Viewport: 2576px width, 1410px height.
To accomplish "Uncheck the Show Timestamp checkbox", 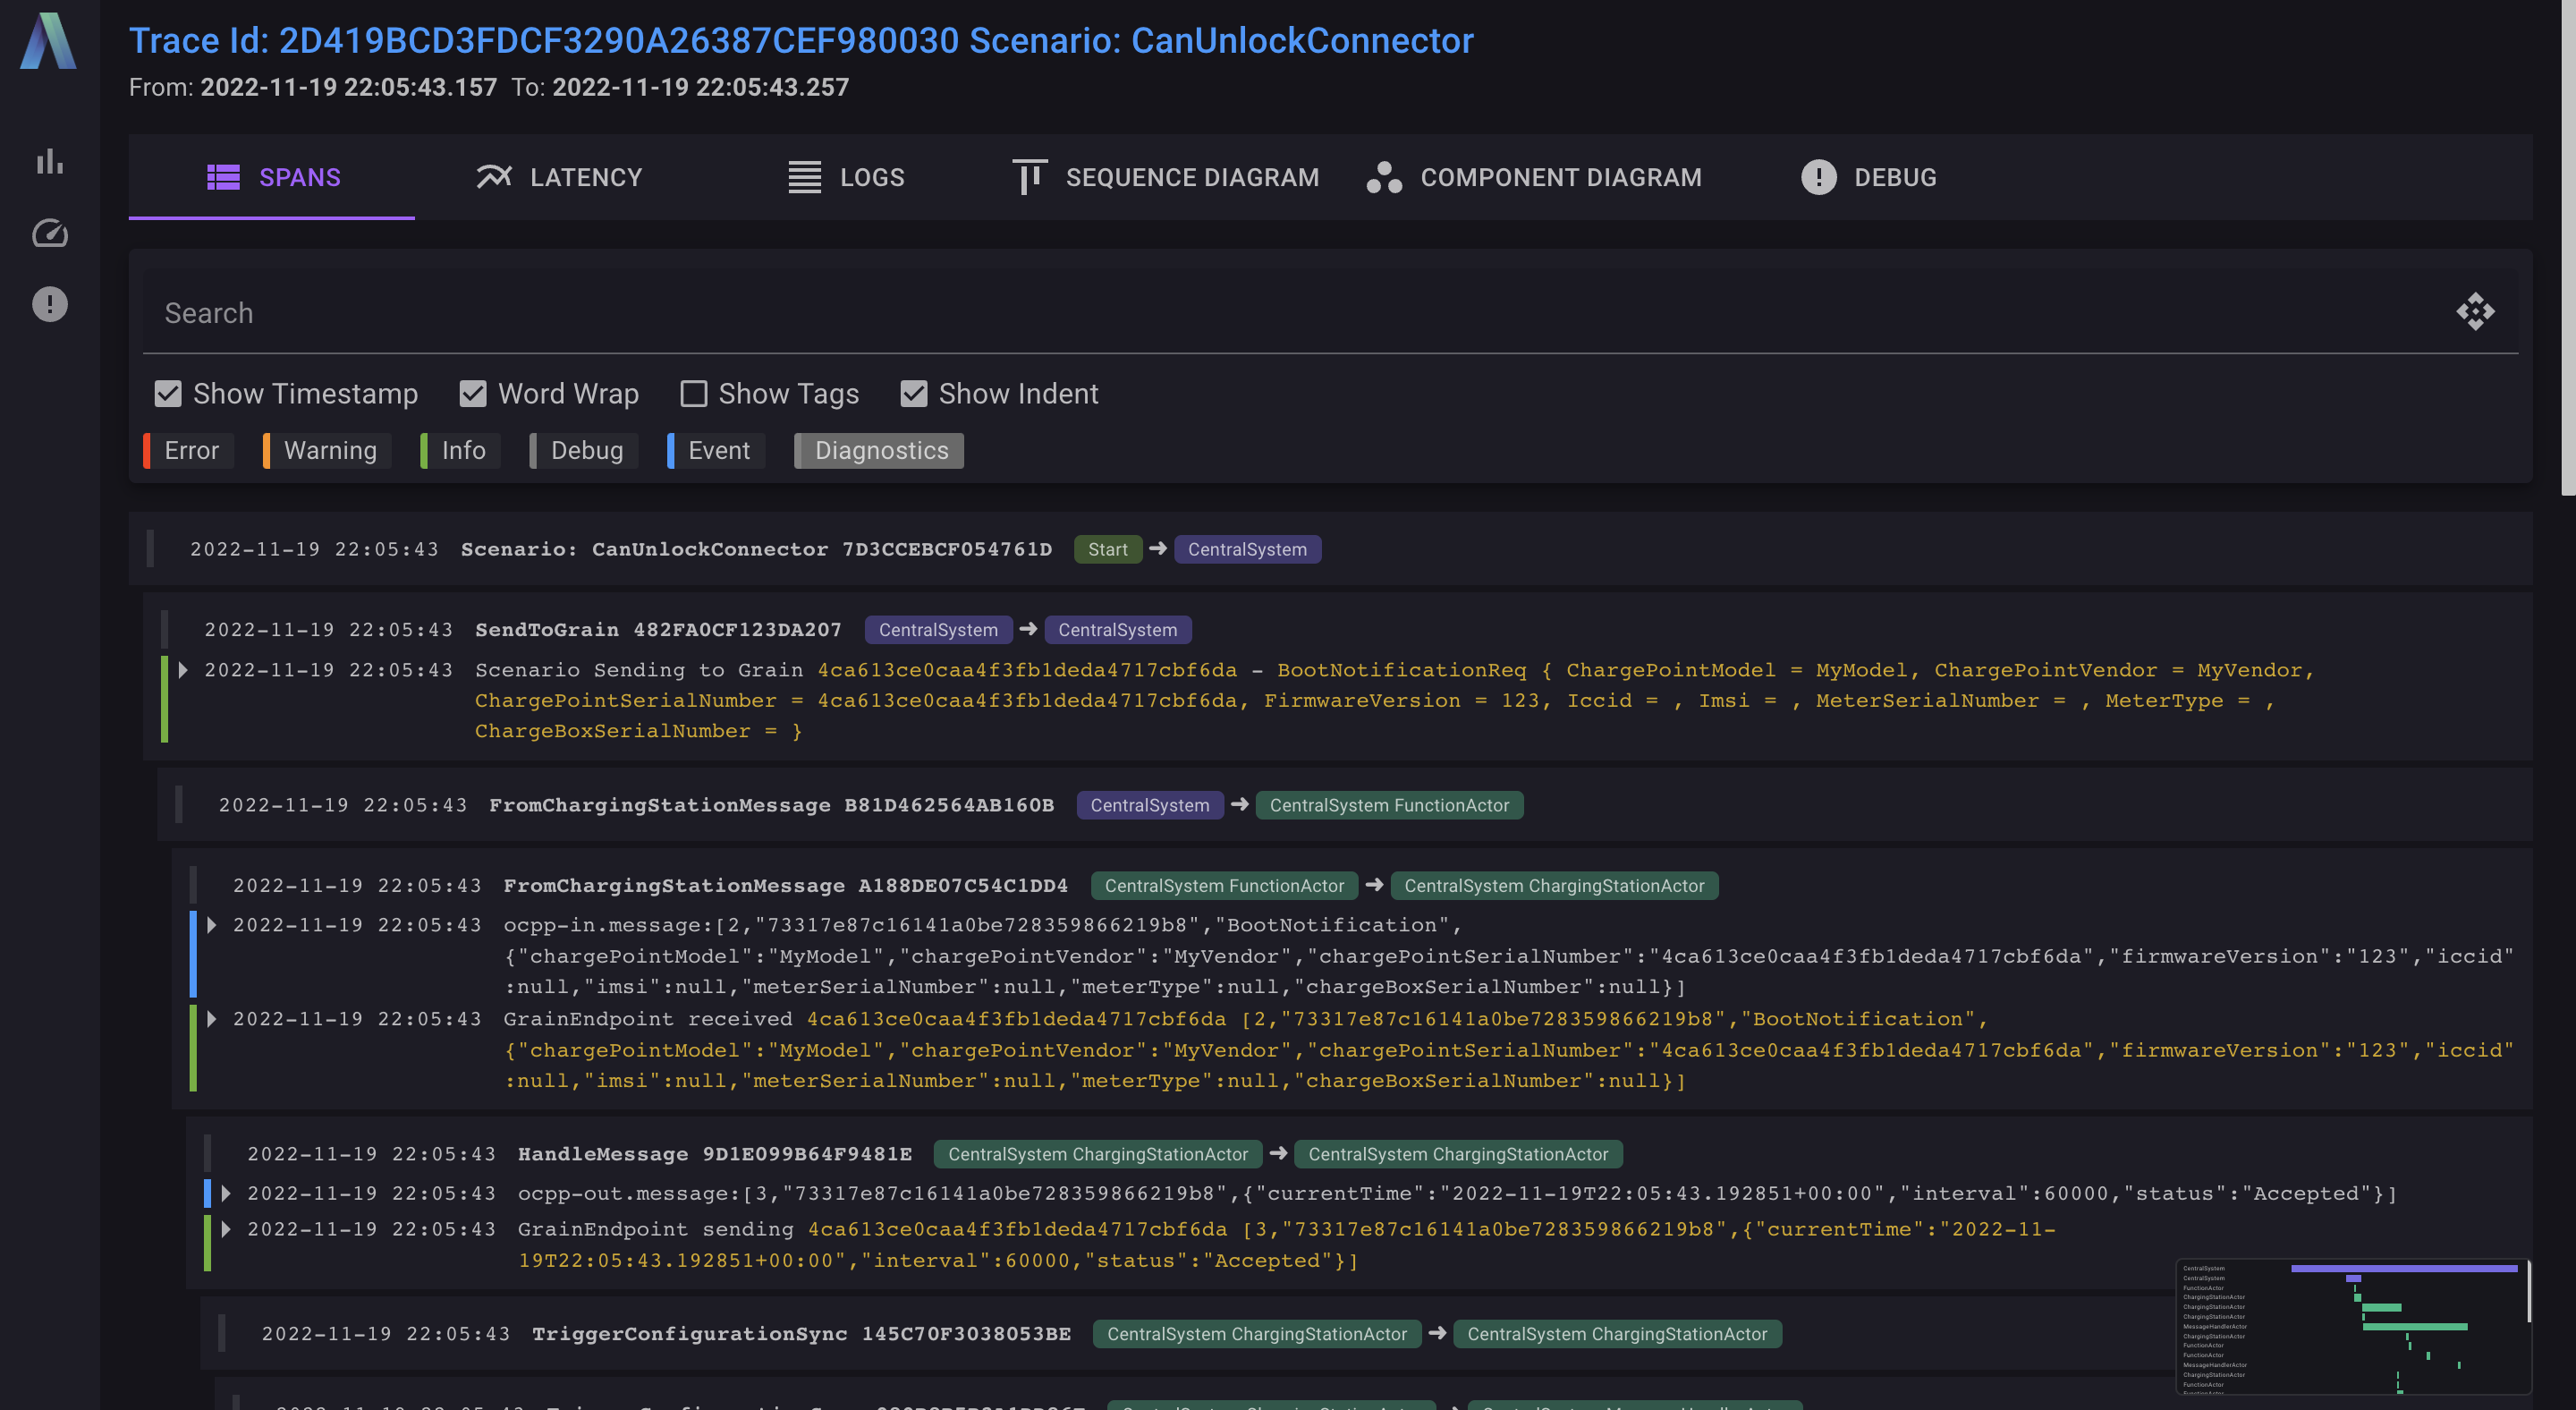I will tap(168, 393).
